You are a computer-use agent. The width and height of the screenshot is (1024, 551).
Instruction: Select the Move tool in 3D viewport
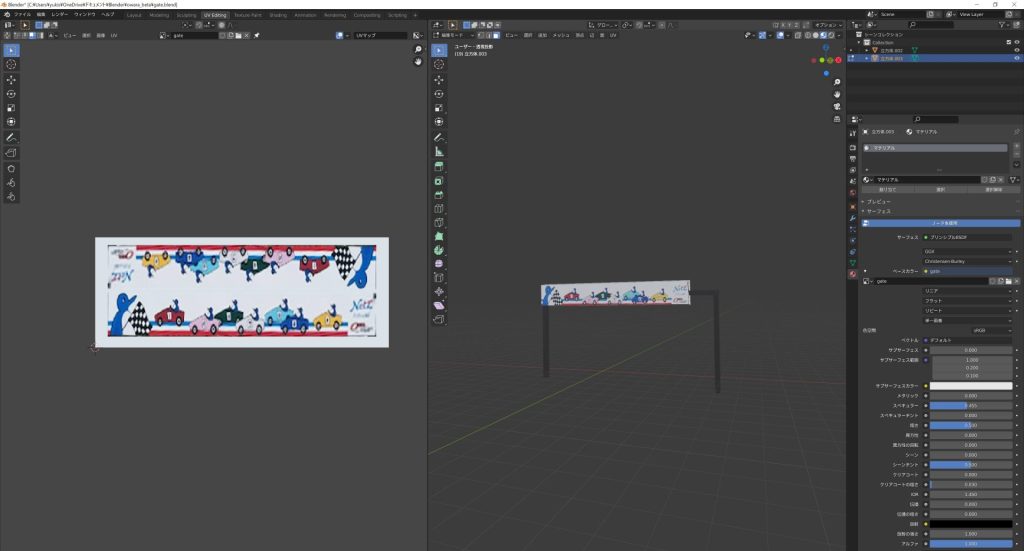(439, 79)
